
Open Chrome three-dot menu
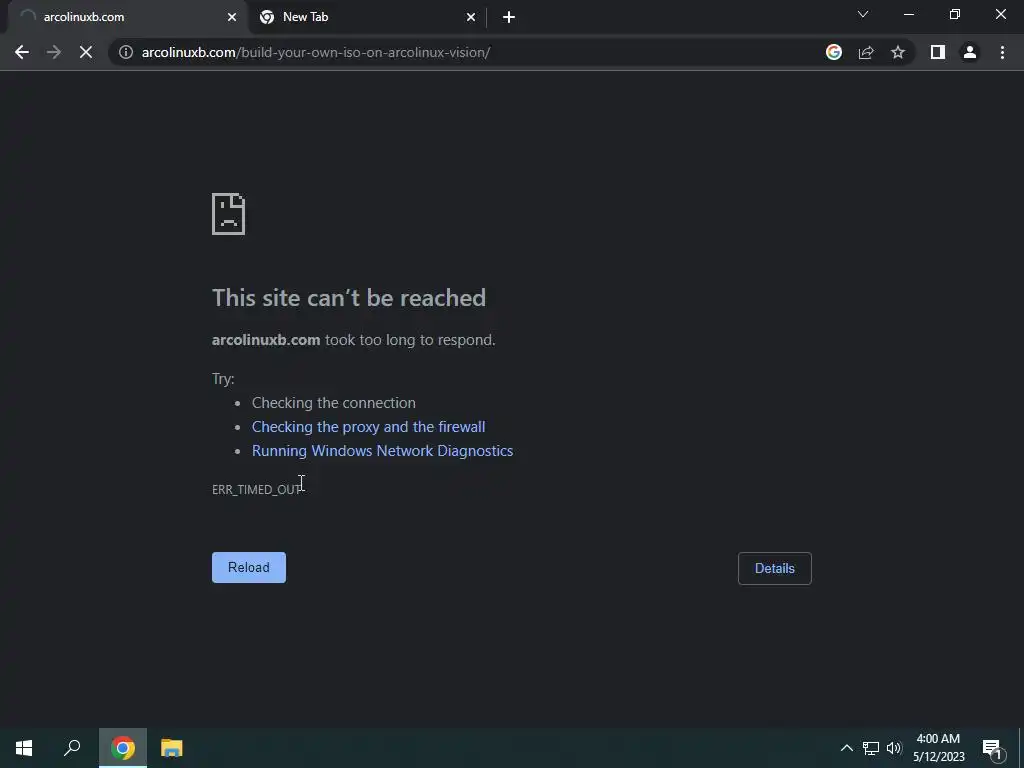(1002, 52)
